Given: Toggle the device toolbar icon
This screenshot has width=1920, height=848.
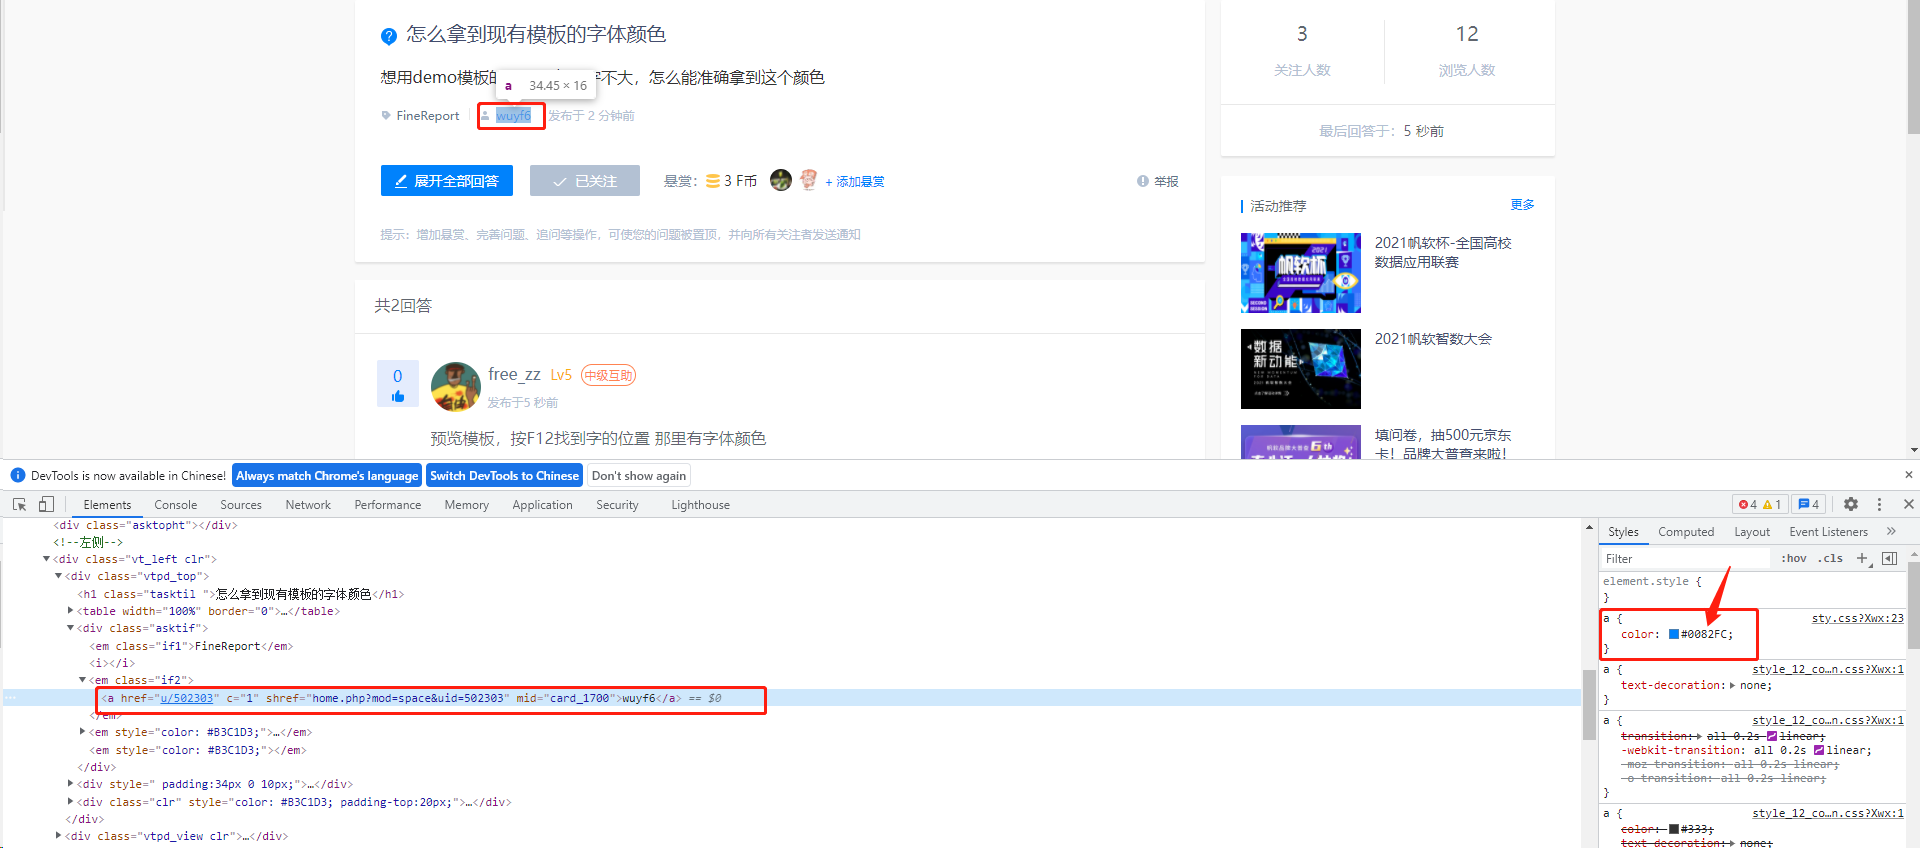Looking at the screenshot, I should 46,505.
